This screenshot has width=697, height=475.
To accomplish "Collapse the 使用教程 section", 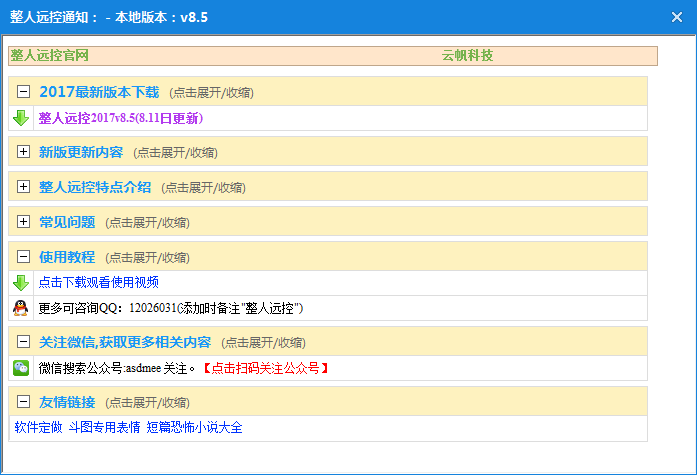I will click(24, 257).
